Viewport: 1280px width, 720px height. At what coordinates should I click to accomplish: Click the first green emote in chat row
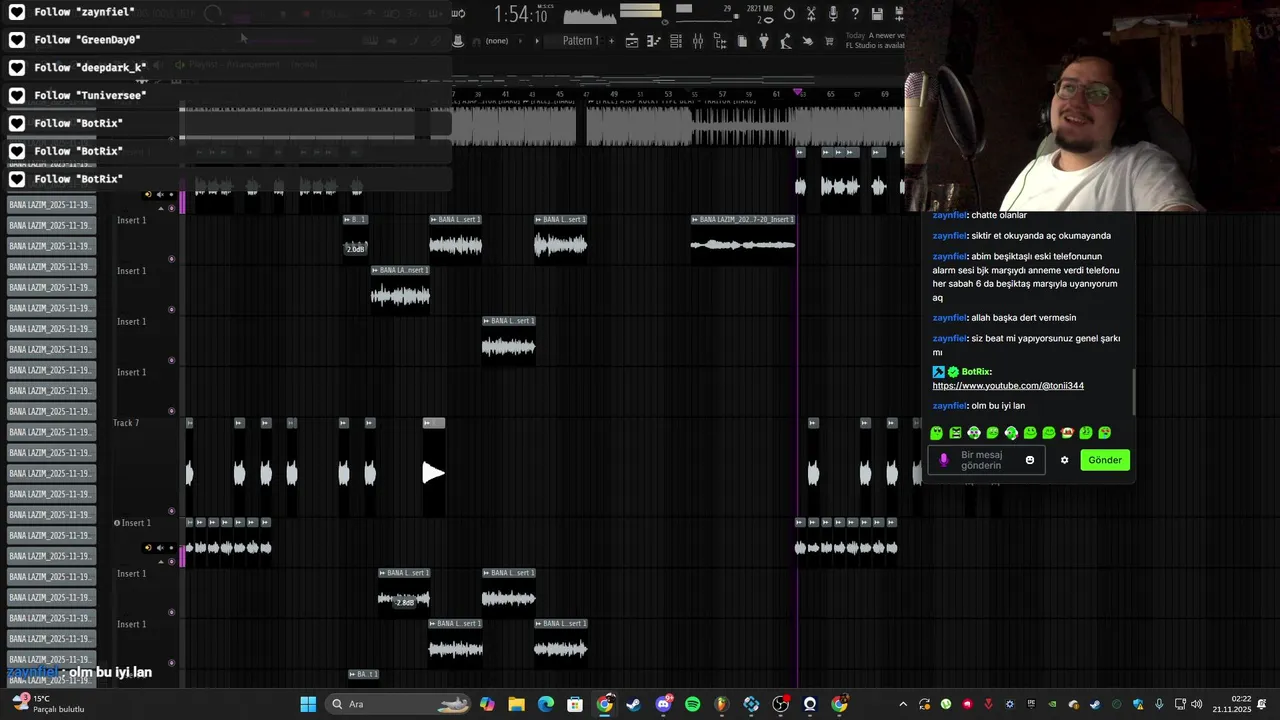937,433
